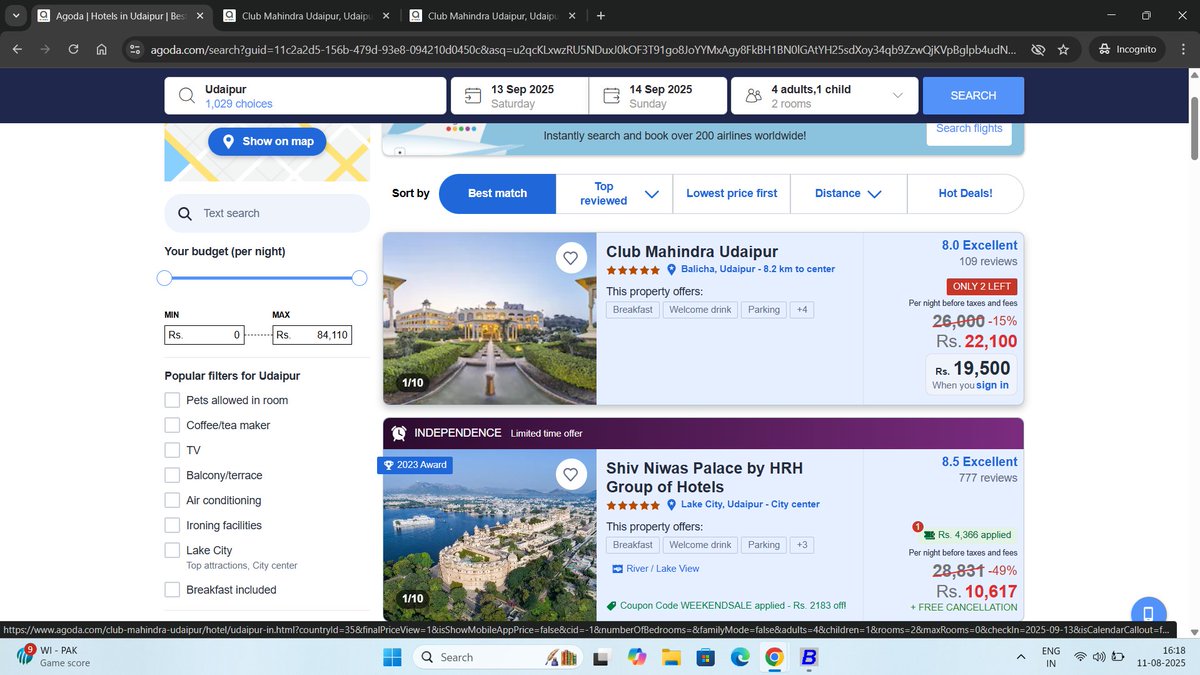
Task: Click minimum budget slider handle
Action: pyautogui.click(x=165, y=277)
